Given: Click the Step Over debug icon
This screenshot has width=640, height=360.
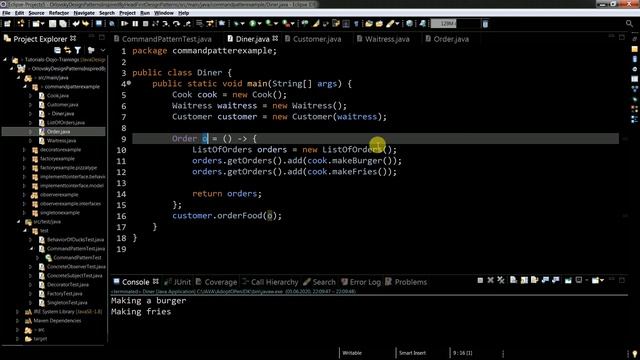Looking at the screenshot, I should 176,24.
